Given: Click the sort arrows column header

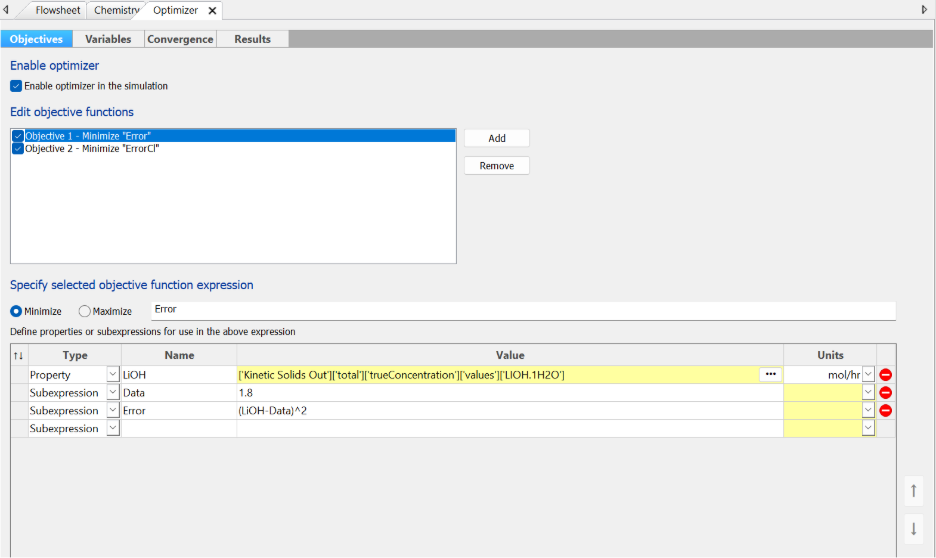Looking at the screenshot, I should click(x=19, y=355).
